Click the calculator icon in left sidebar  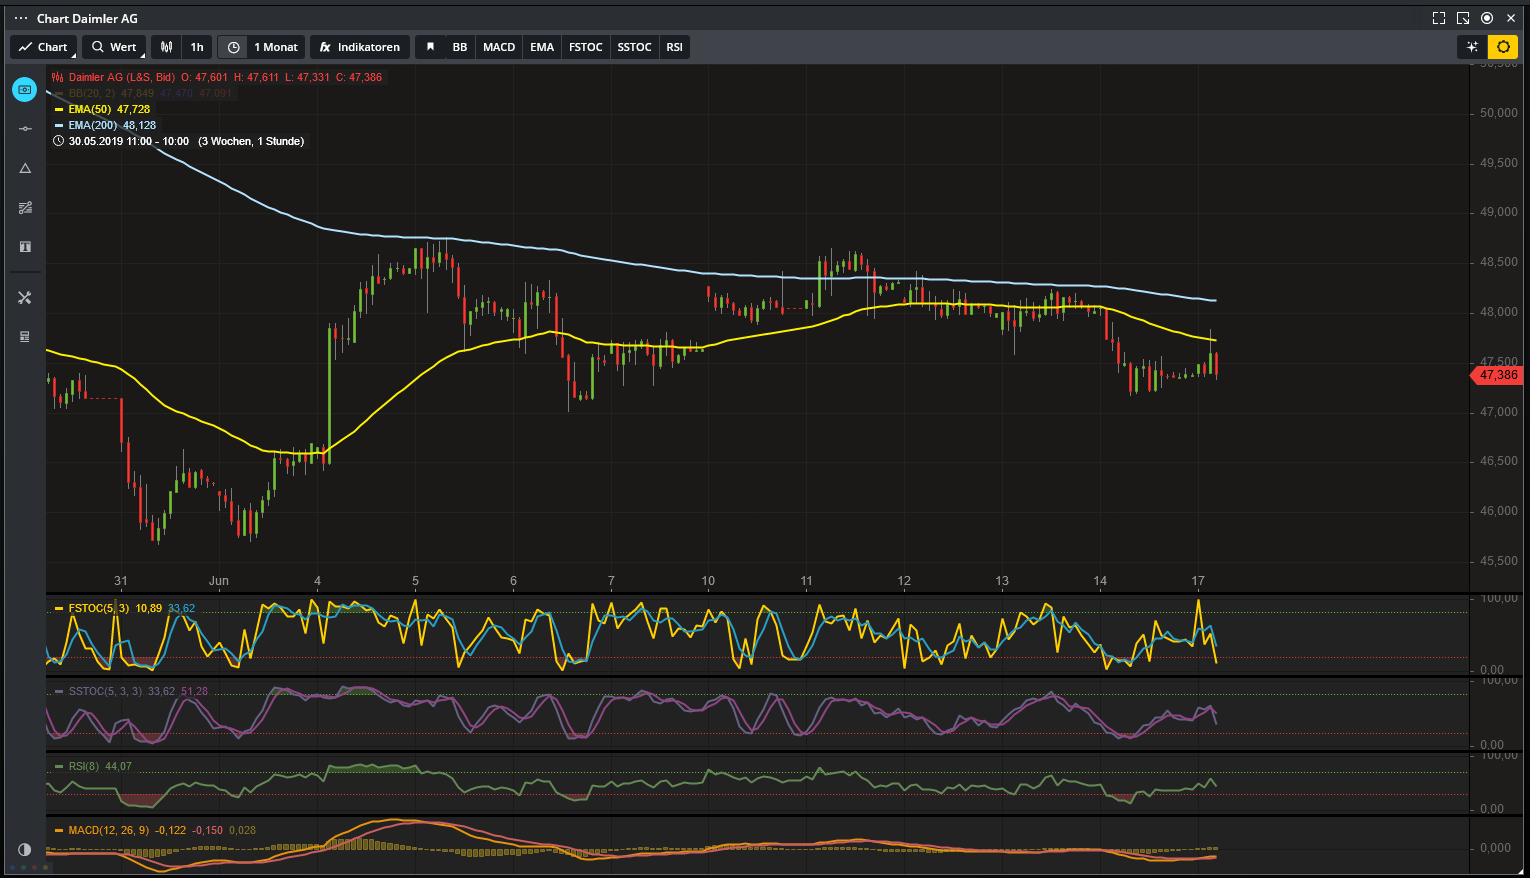click(25, 337)
